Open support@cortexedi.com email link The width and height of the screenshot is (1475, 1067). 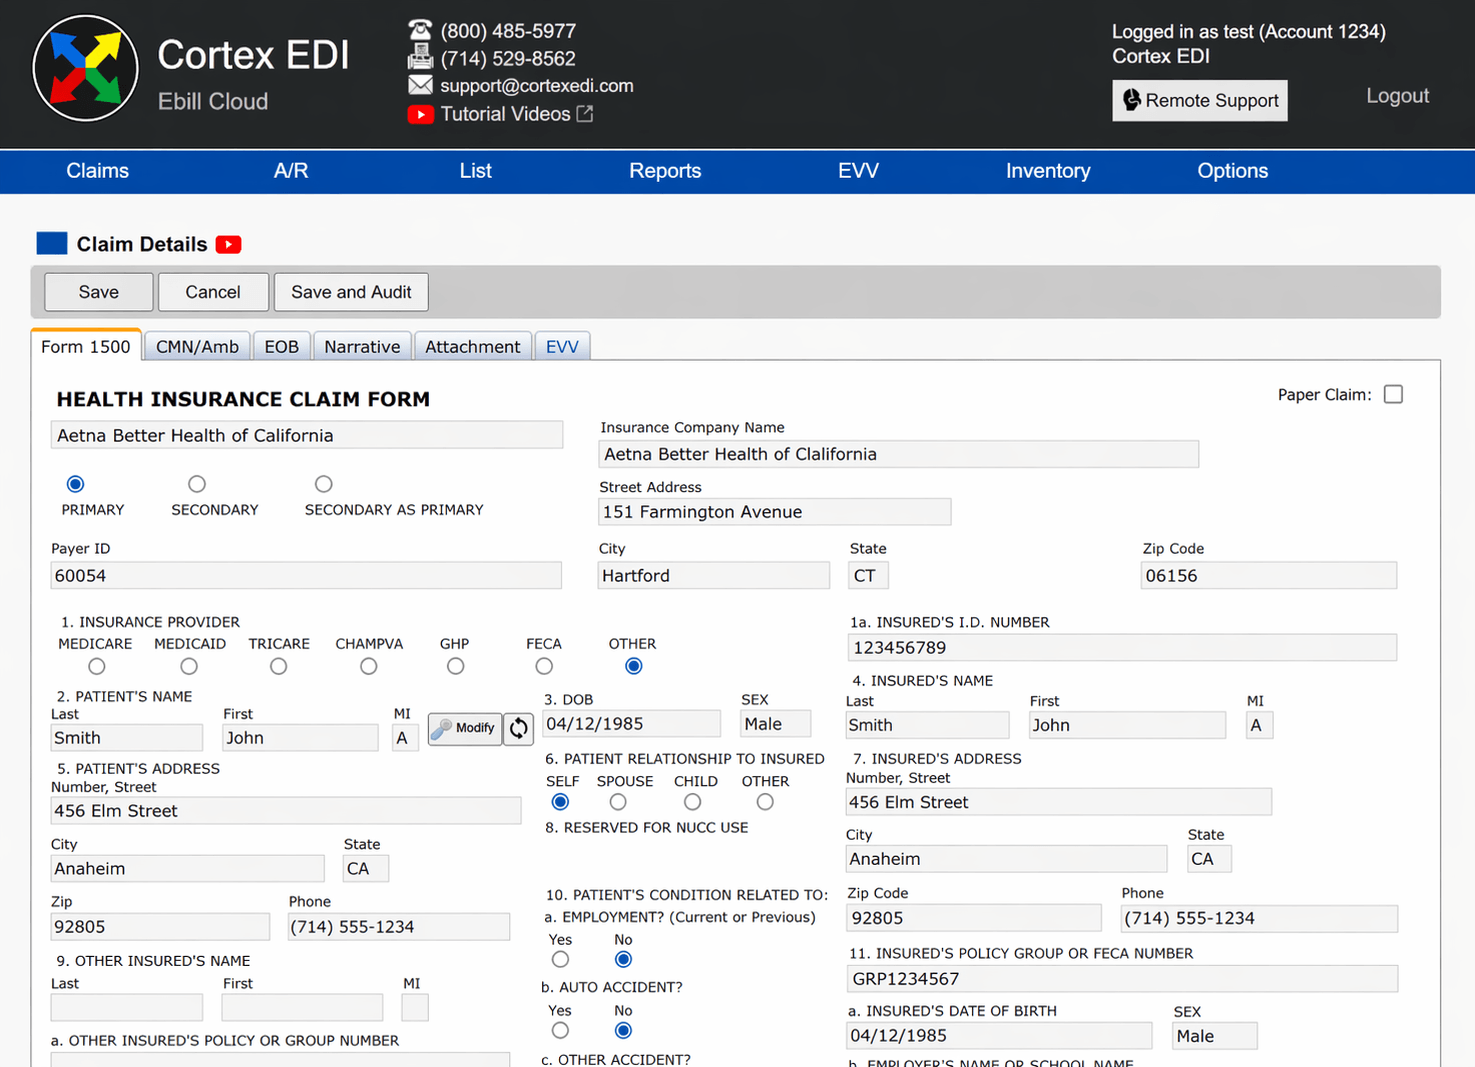(x=537, y=86)
